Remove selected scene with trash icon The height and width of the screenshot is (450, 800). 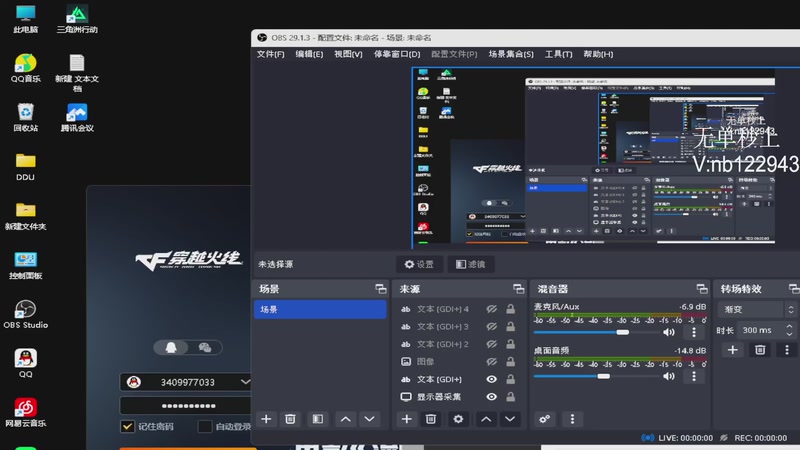pyautogui.click(x=290, y=419)
